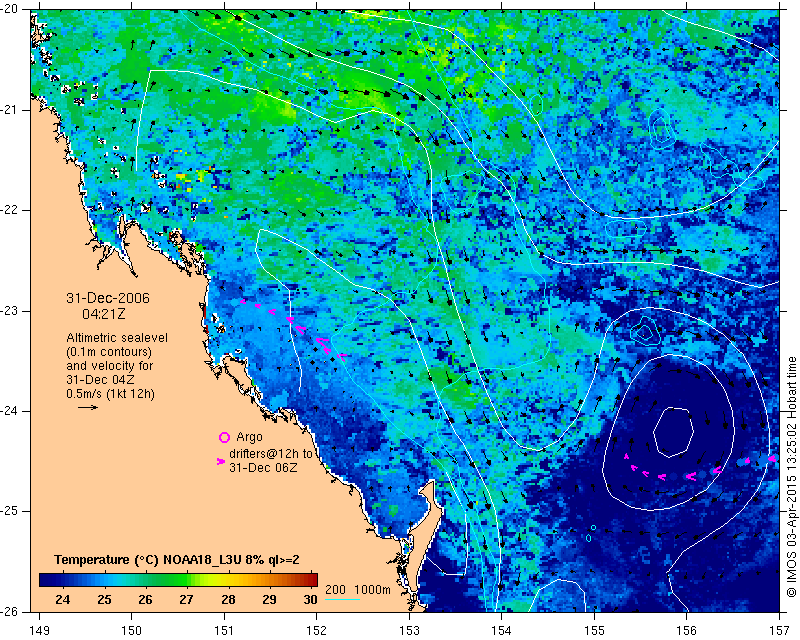Viewport: 800px width, 640px height.
Task: Click the latitude axis label -22
Action: pos(10,210)
